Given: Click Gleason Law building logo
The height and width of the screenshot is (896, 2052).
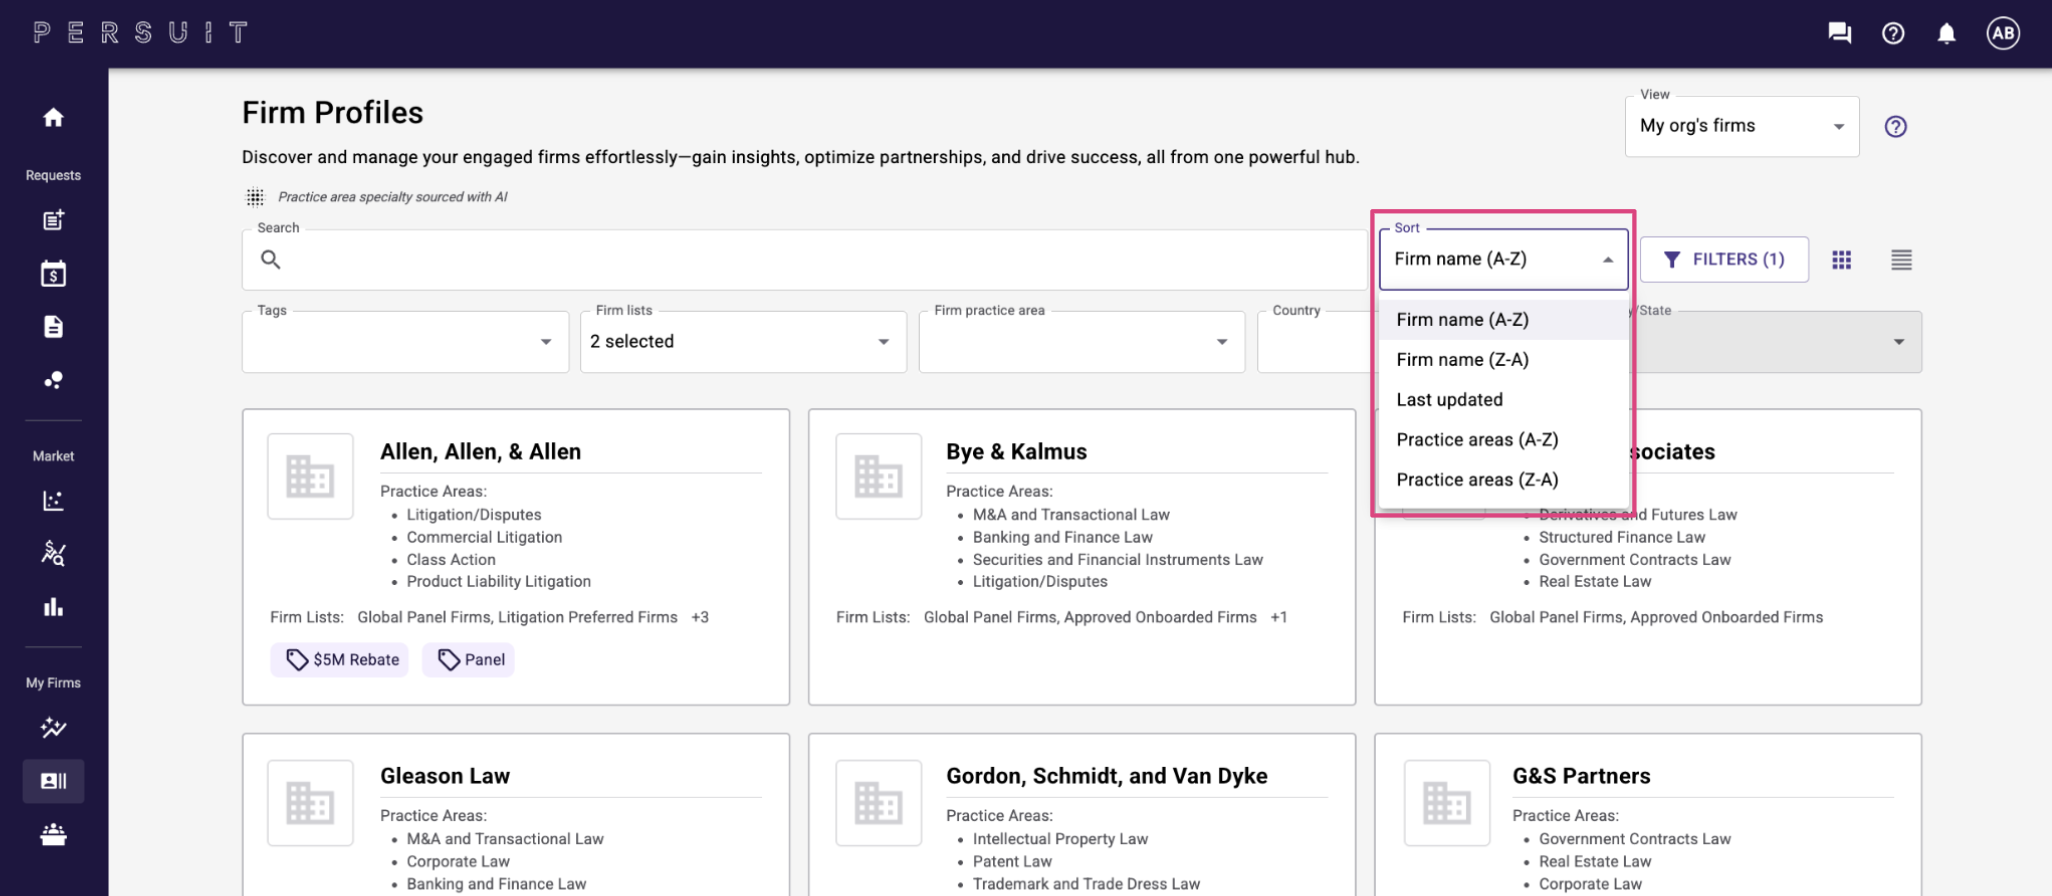Looking at the screenshot, I should 310,802.
